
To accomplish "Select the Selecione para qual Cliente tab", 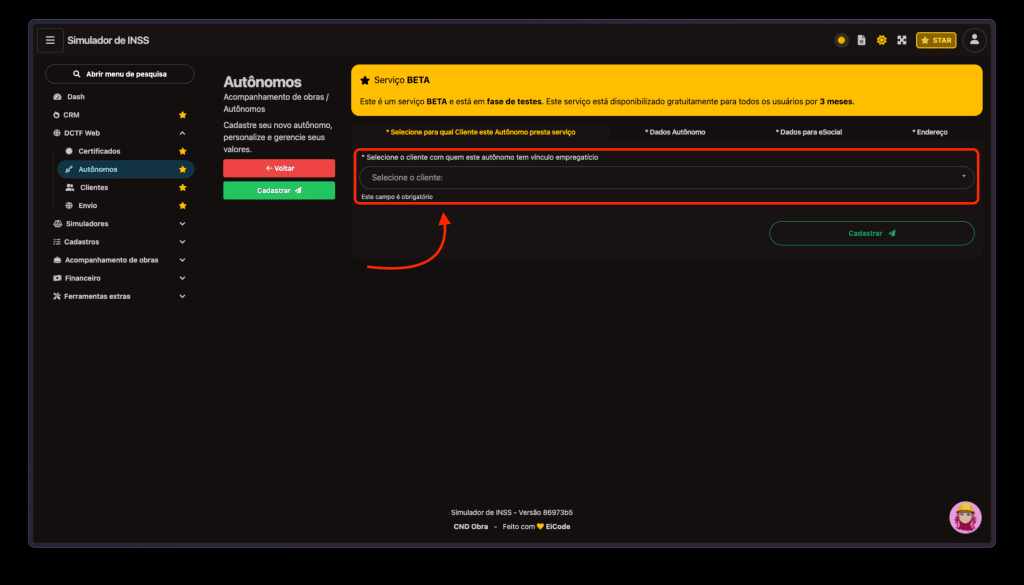I will [x=481, y=132].
